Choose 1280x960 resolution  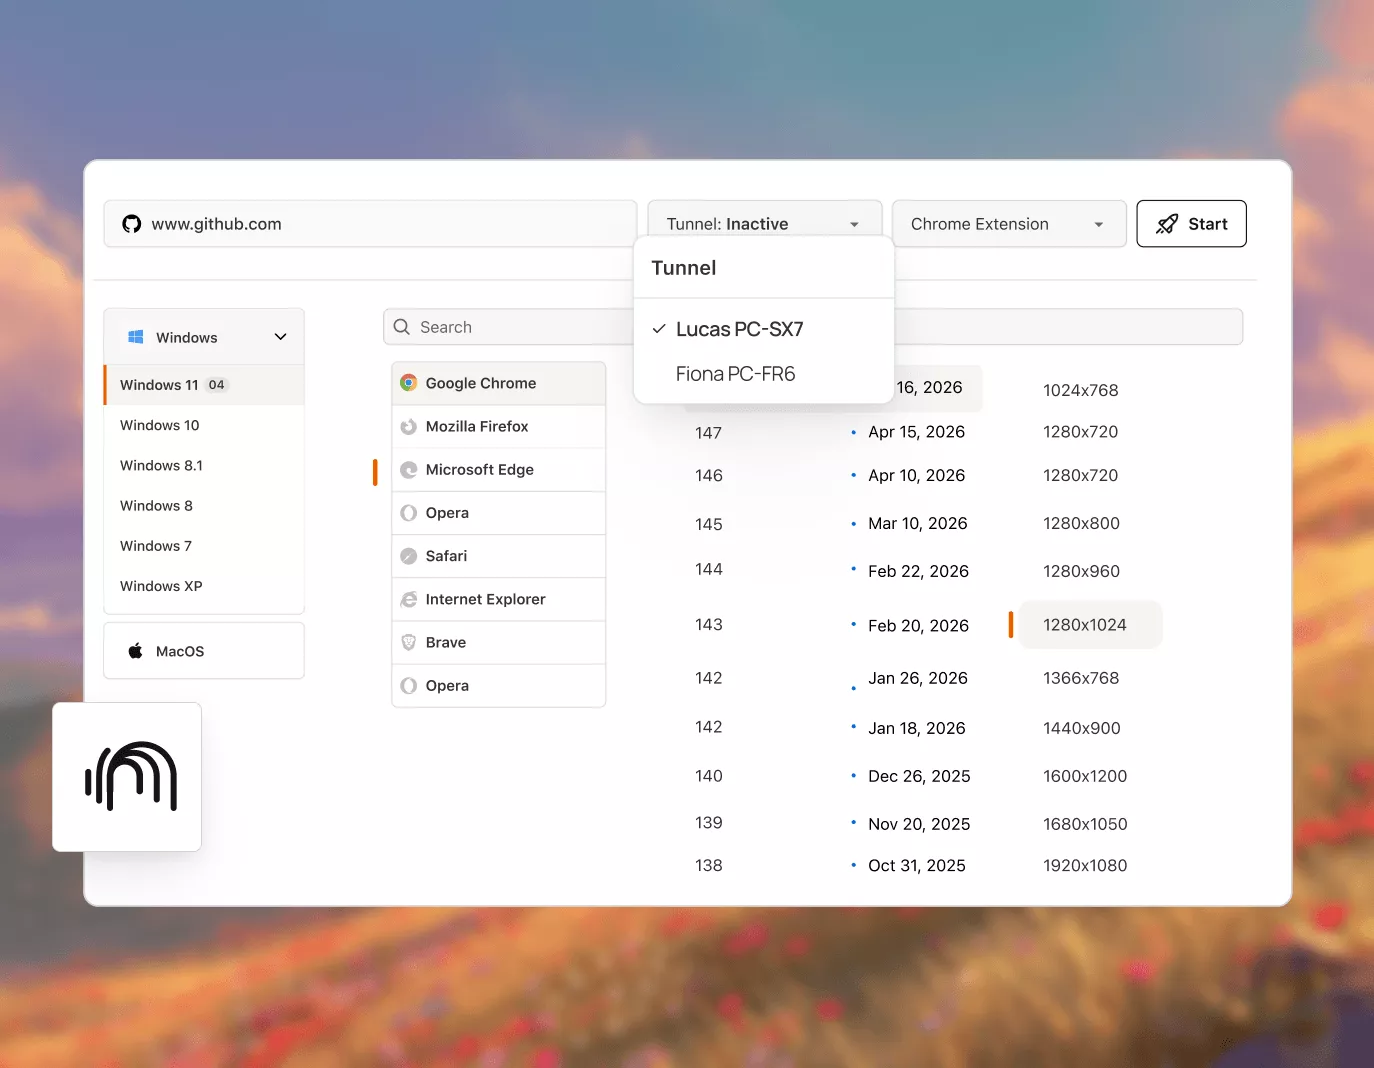coord(1081,571)
